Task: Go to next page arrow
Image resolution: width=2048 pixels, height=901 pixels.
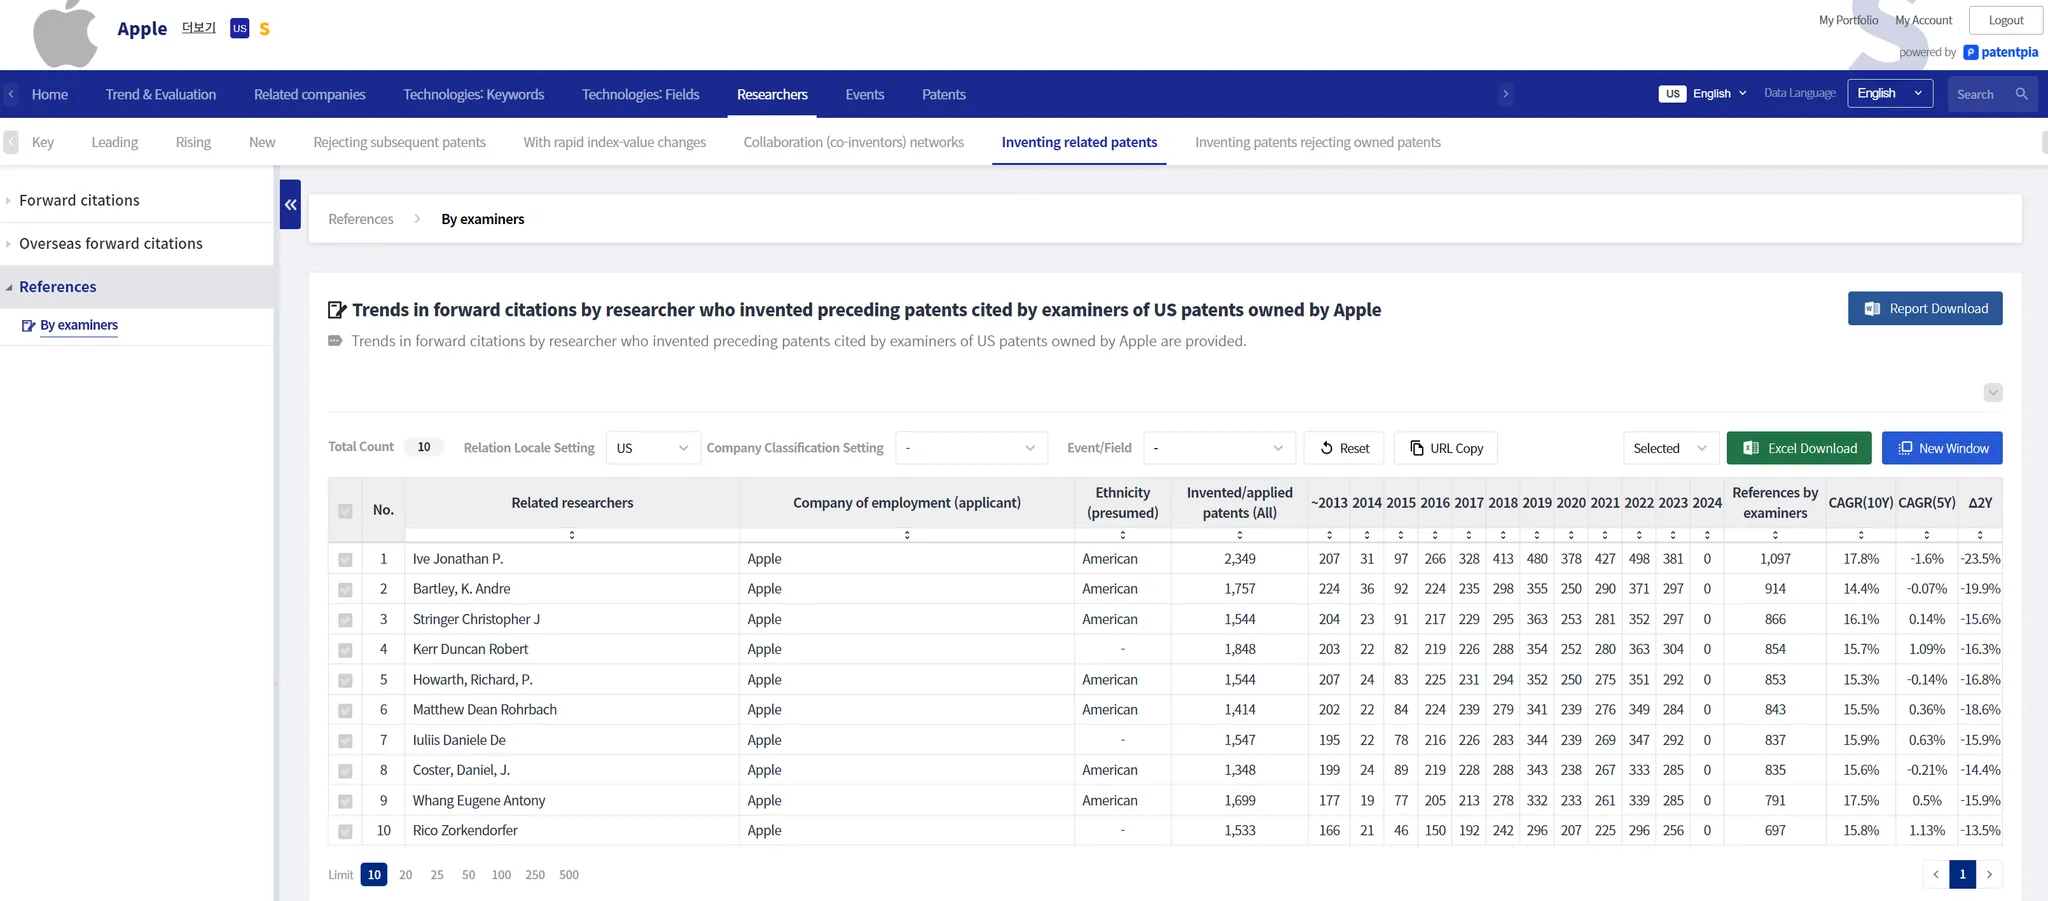Action: tap(1990, 874)
